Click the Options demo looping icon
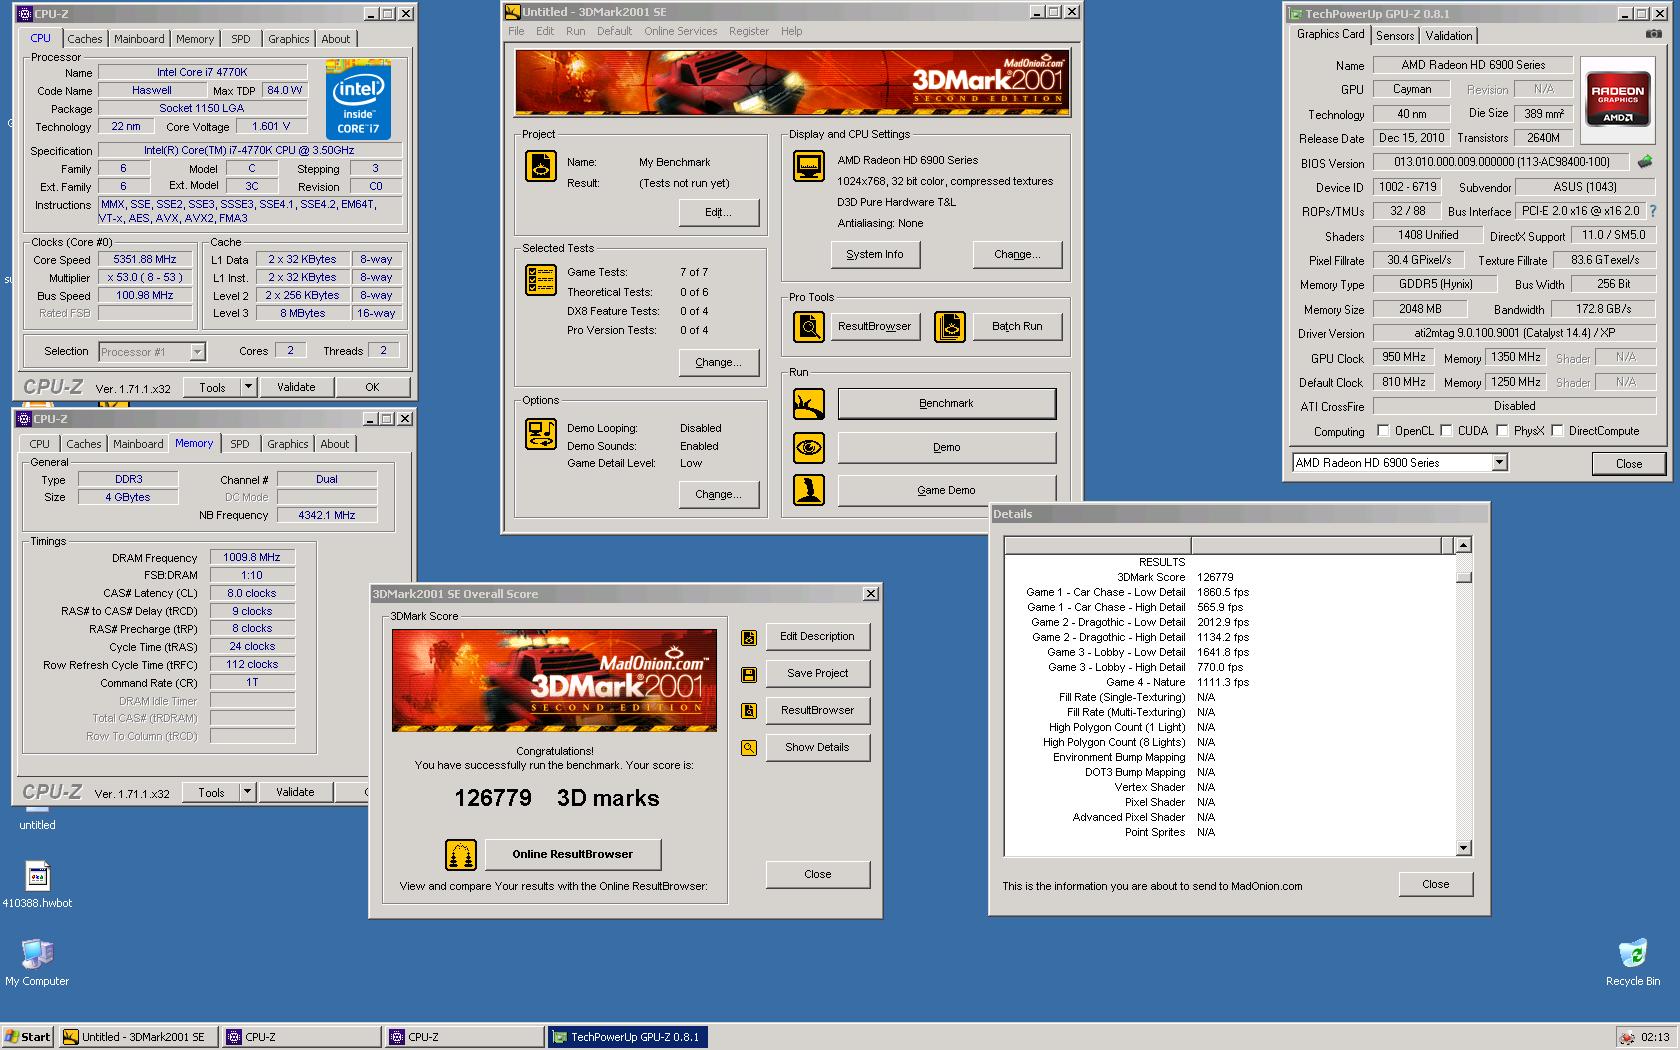Viewport: 1680px width, 1050px height. (541, 434)
